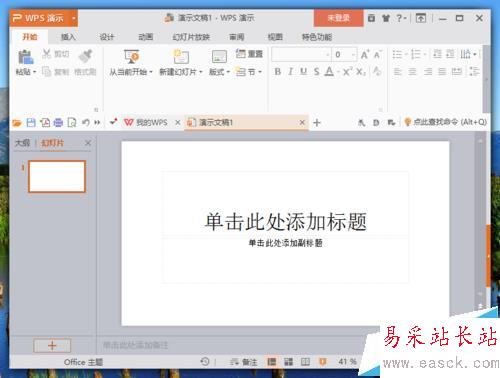Image resolution: width=500 pixels, height=378 pixels.
Task: Open the View ribbon tab
Action: 275,37
